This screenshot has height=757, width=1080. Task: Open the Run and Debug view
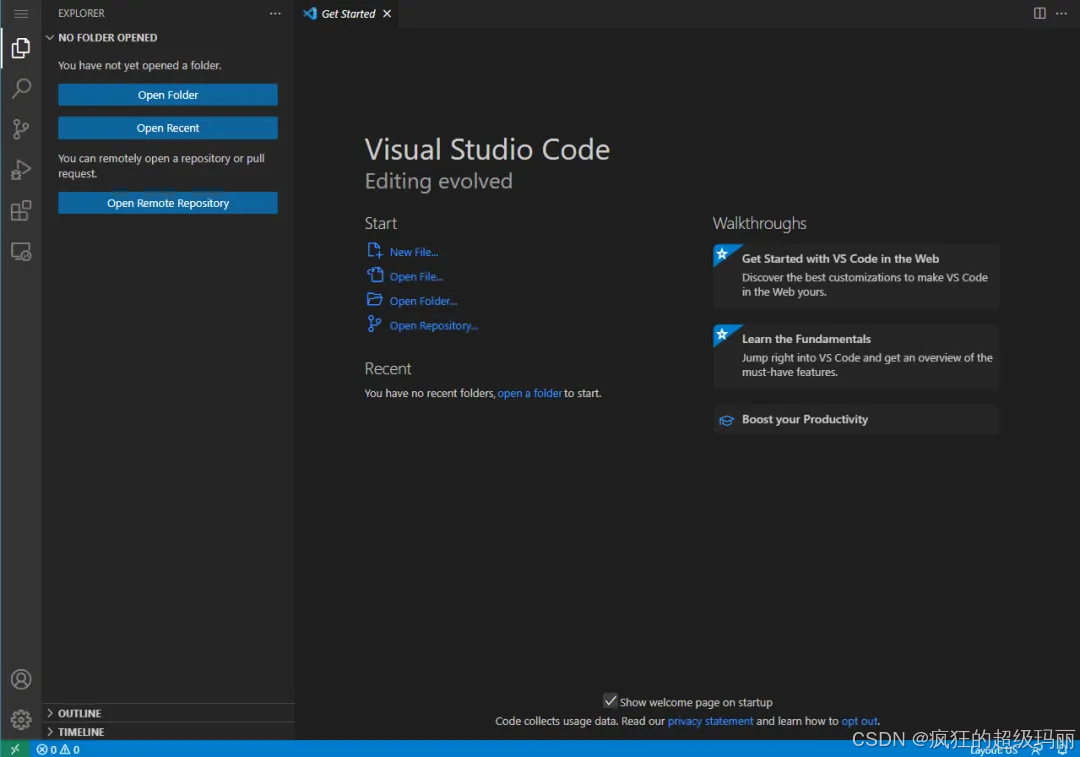pos(21,169)
